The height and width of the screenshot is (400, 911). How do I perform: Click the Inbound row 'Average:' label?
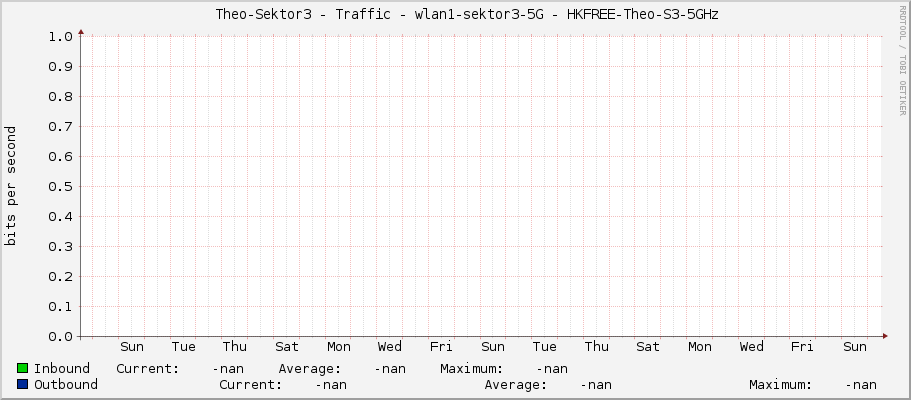click(310, 369)
